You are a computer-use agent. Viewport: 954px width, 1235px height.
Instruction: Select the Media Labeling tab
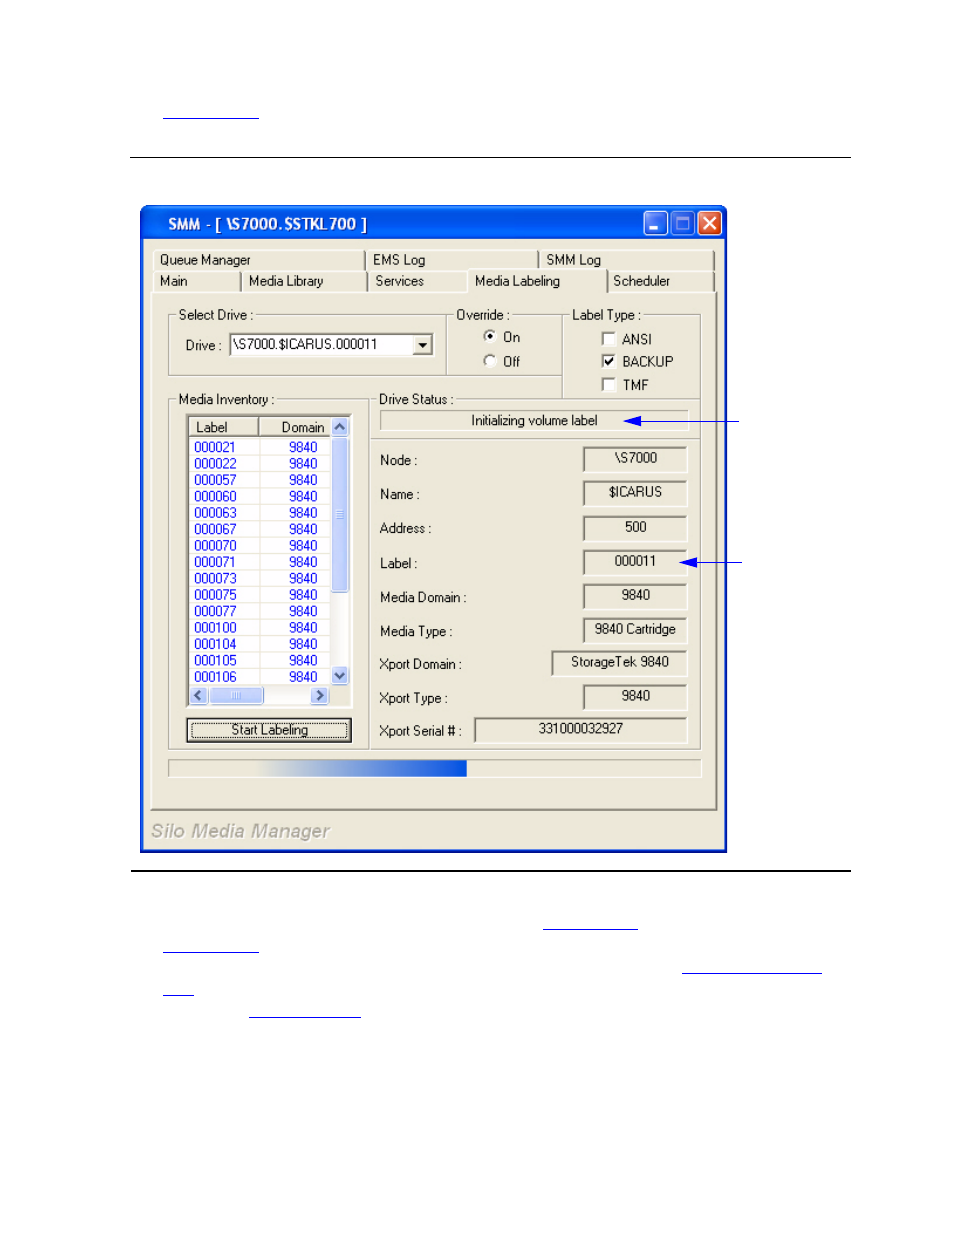point(536,281)
